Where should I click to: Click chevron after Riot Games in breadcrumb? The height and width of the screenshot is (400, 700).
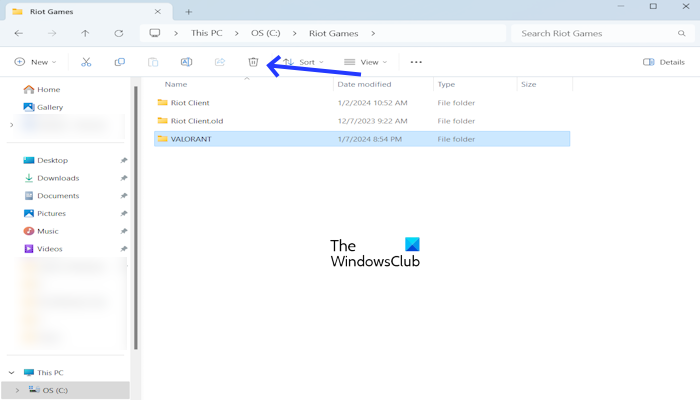[x=373, y=33]
